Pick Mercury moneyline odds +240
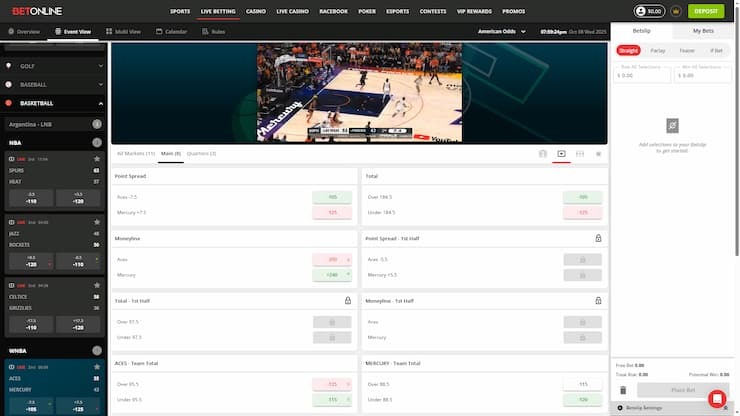 click(x=332, y=274)
